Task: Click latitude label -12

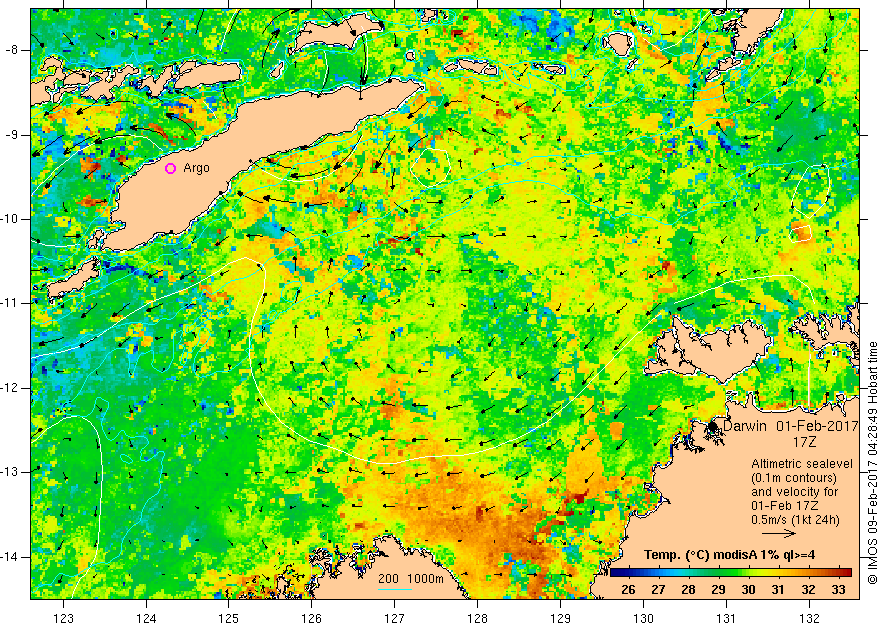Action: (x=10, y=388)
